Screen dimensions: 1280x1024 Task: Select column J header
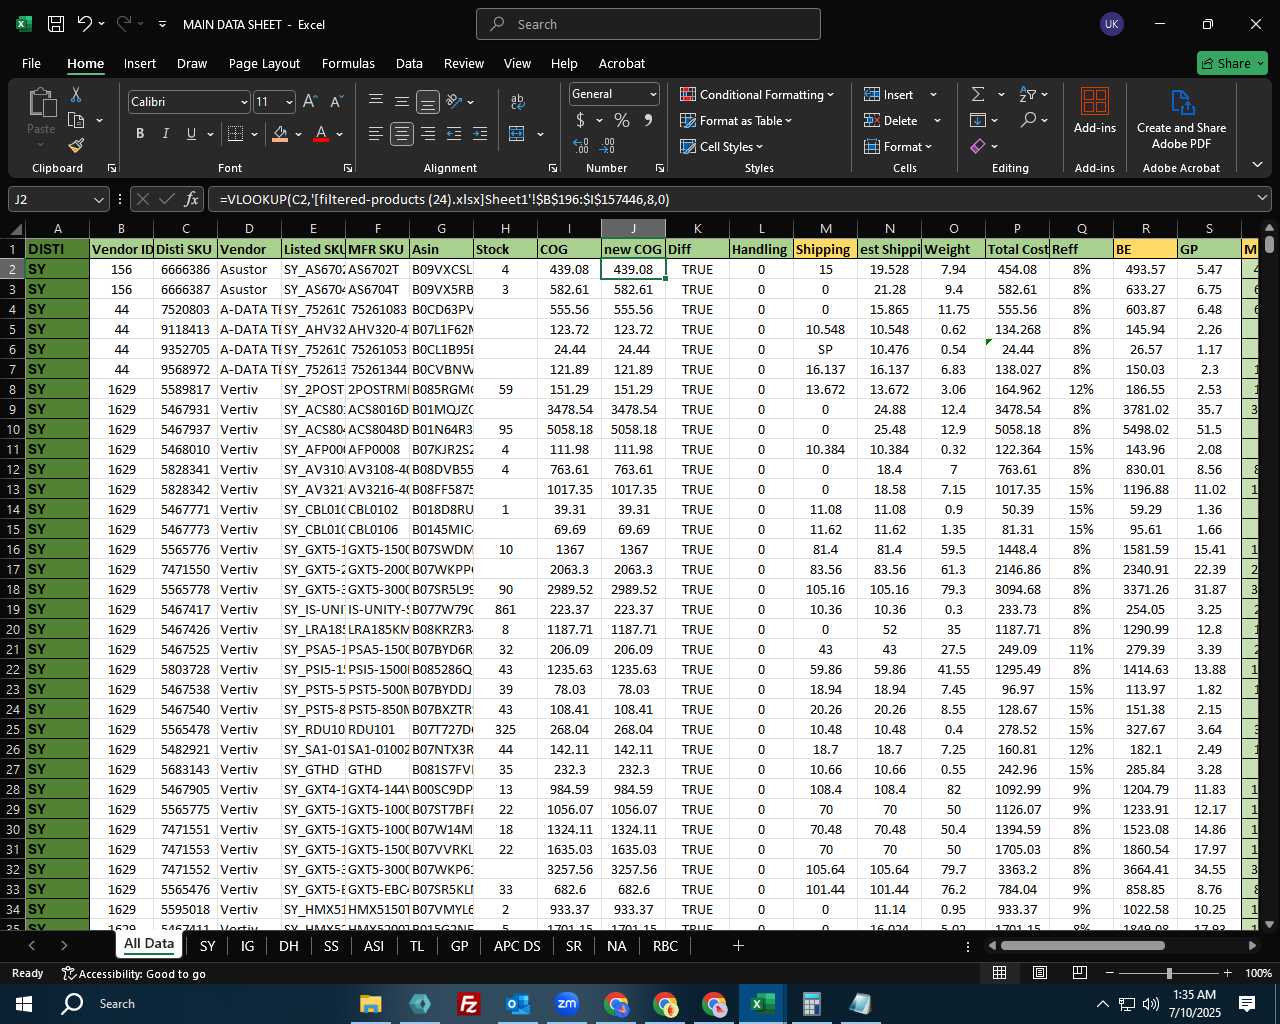click(x=633, y=229)
